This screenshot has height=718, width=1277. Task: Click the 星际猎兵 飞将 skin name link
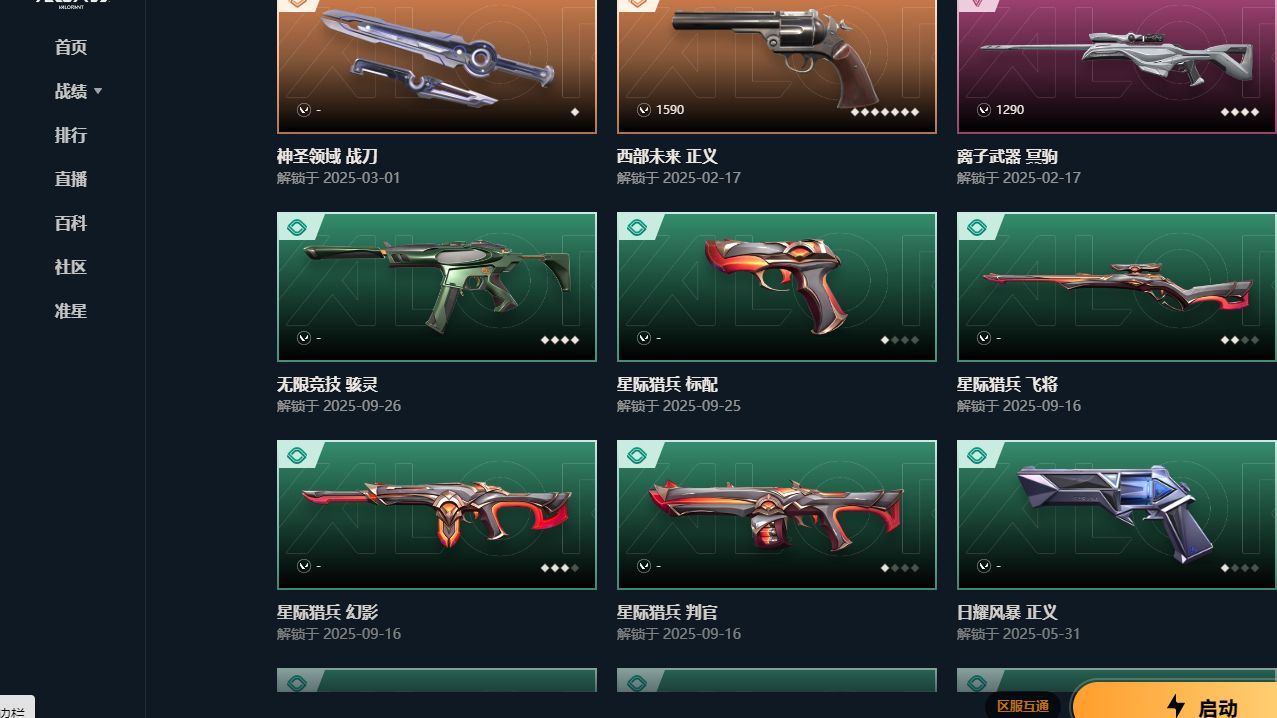point(1007,384)
